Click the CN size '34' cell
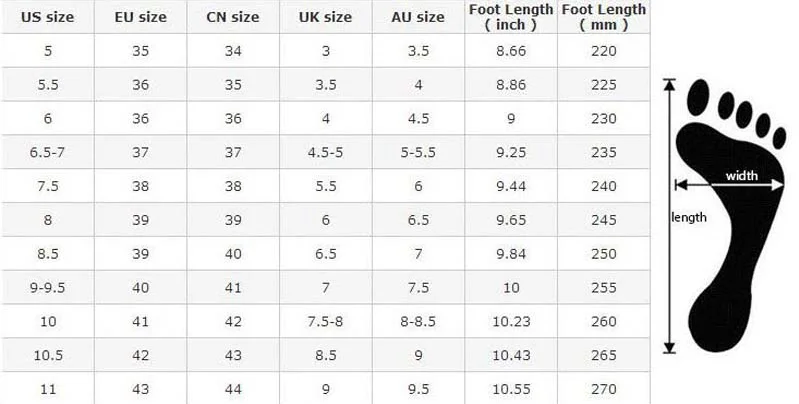The height and width of the screenshot is (404, 799). [x=233, y=51]
